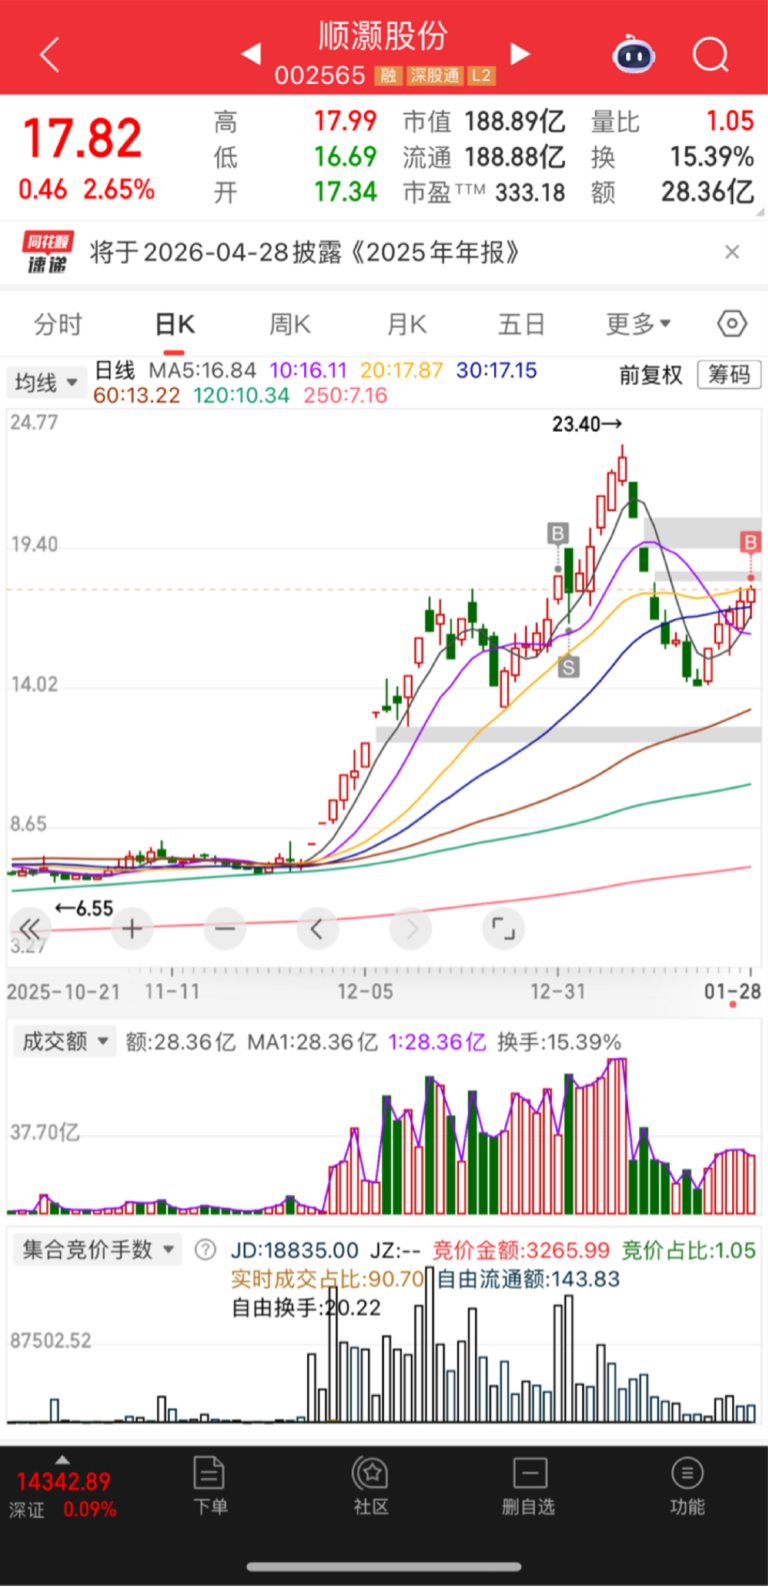The width and height of the screenshot is (768, 1587).
Task: Tap the 同花顺速递 news logo
Action: click(49, 252)
